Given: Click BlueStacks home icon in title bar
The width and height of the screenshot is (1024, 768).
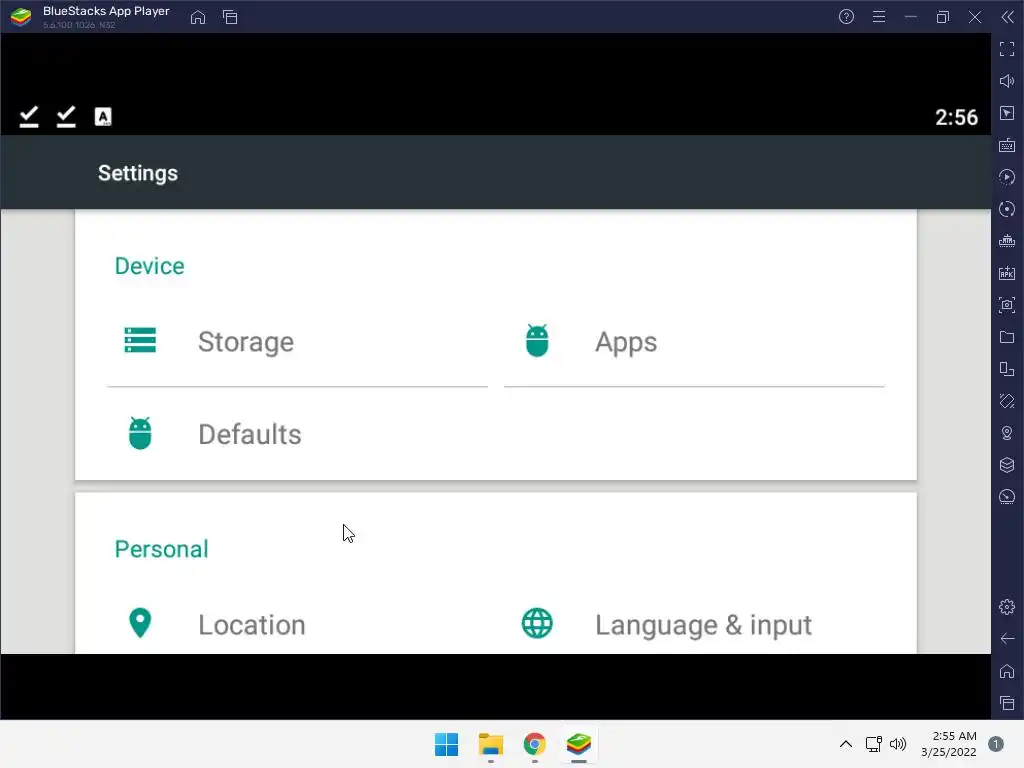Looking at the screenshot, I should (x=198, y=17).
